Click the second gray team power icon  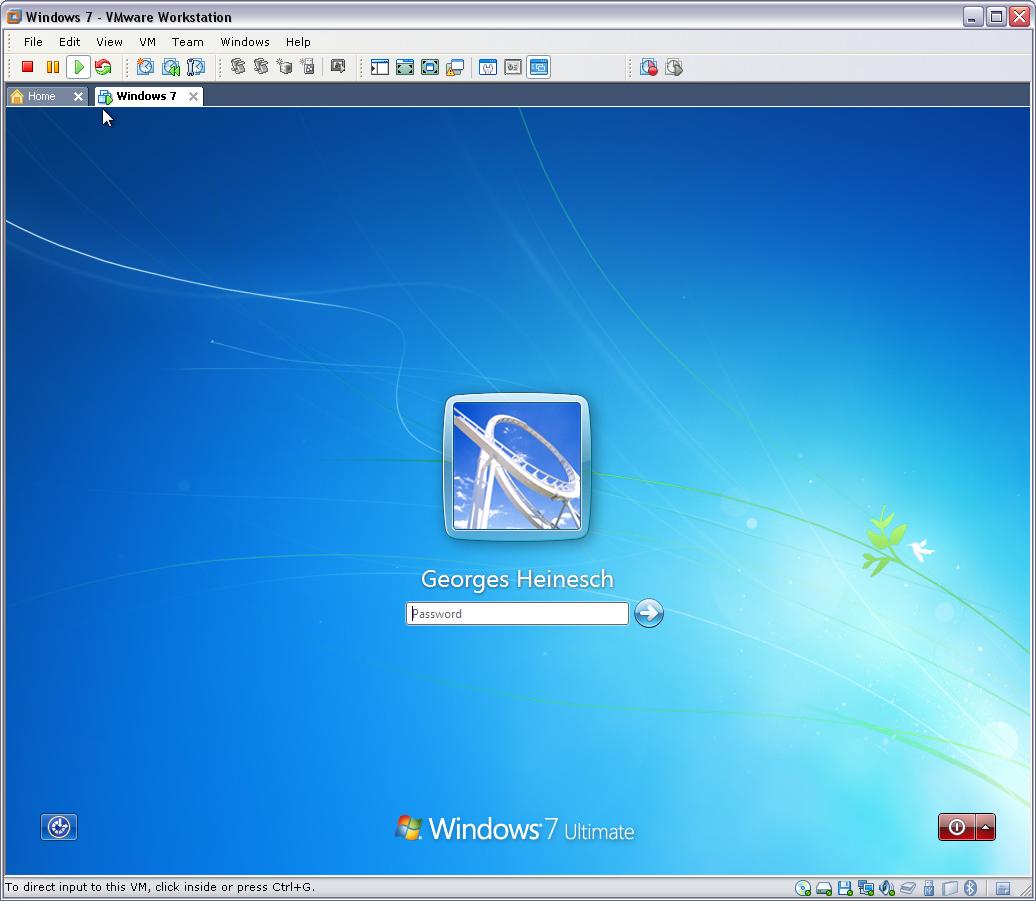pos(261,67)
